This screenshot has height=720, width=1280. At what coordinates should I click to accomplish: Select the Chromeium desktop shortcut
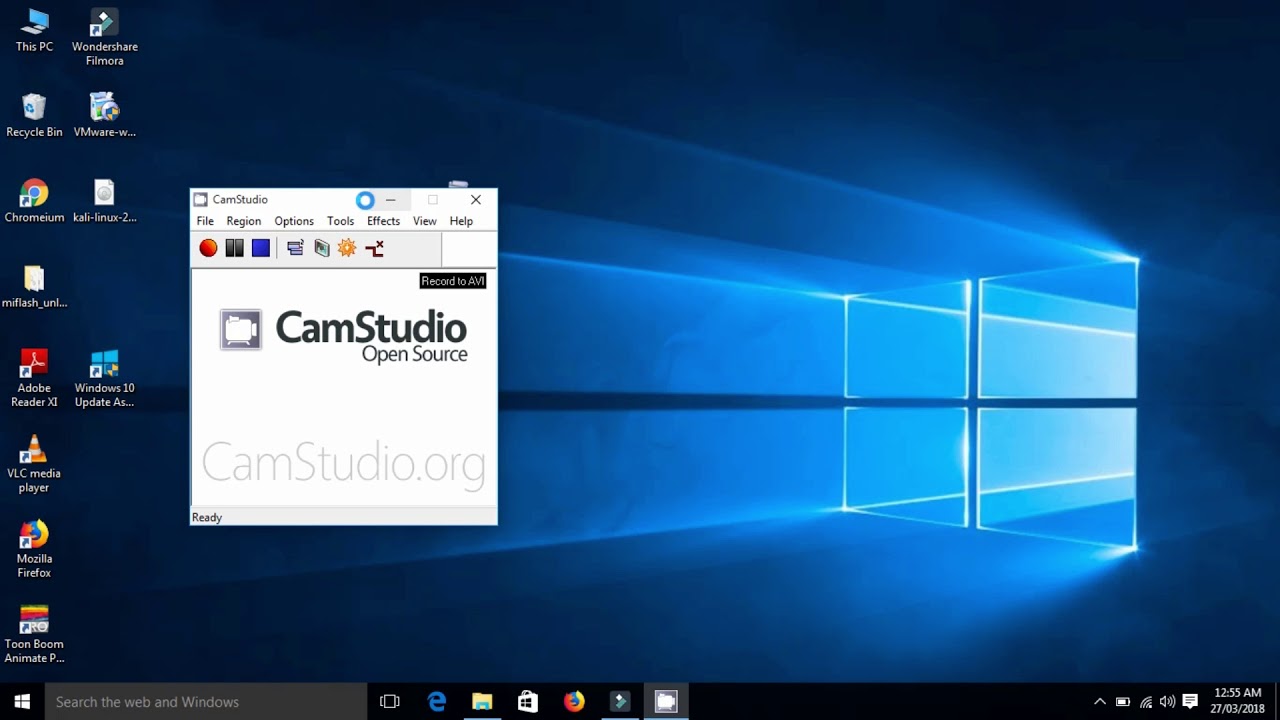(x=34, y=201)
